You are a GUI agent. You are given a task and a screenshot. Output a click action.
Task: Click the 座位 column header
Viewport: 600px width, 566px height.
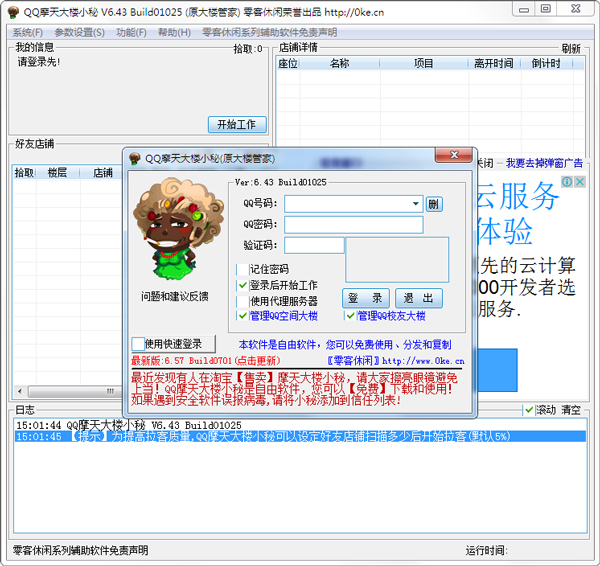click(288, 64)
